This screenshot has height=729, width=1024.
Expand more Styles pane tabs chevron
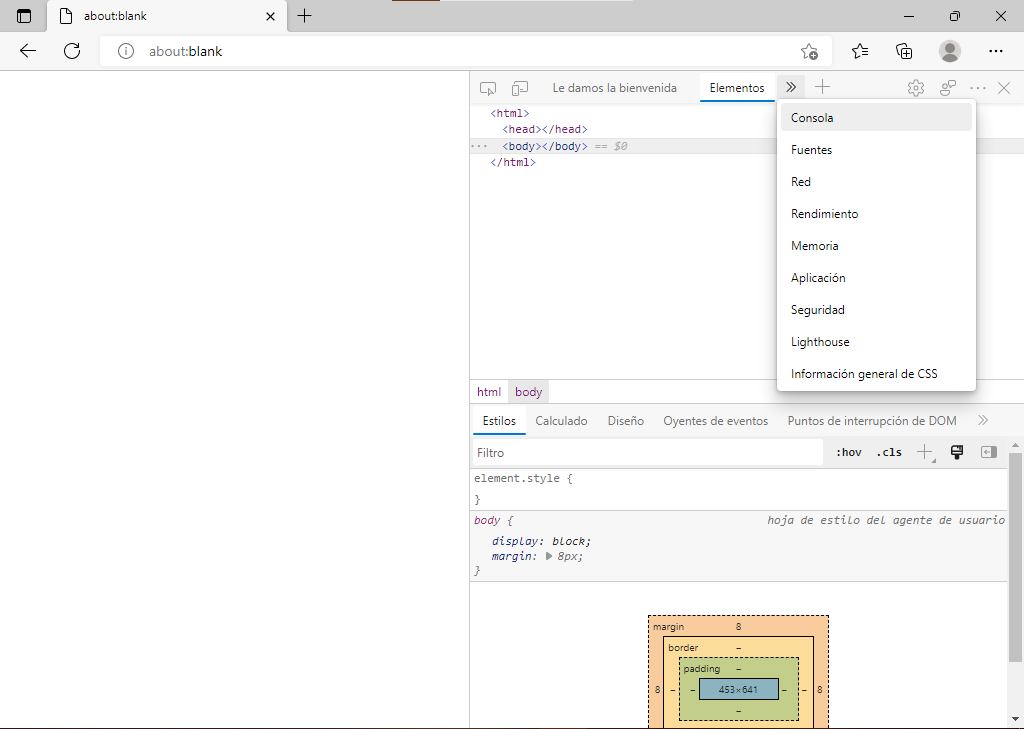coord(983,421)
